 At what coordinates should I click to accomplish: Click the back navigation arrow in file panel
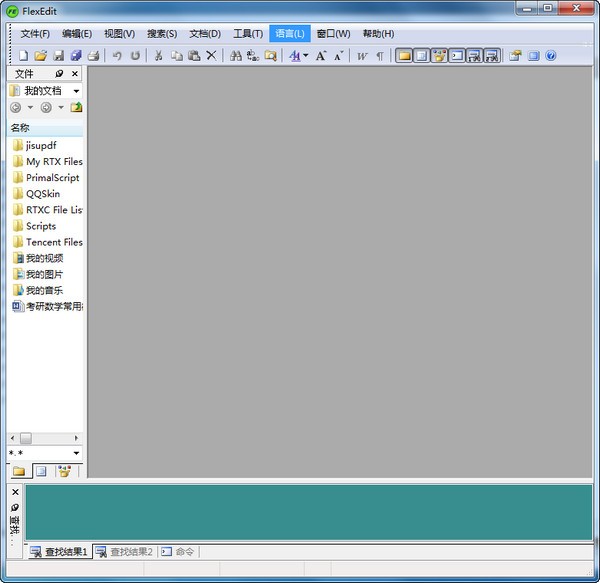(16, 107)
